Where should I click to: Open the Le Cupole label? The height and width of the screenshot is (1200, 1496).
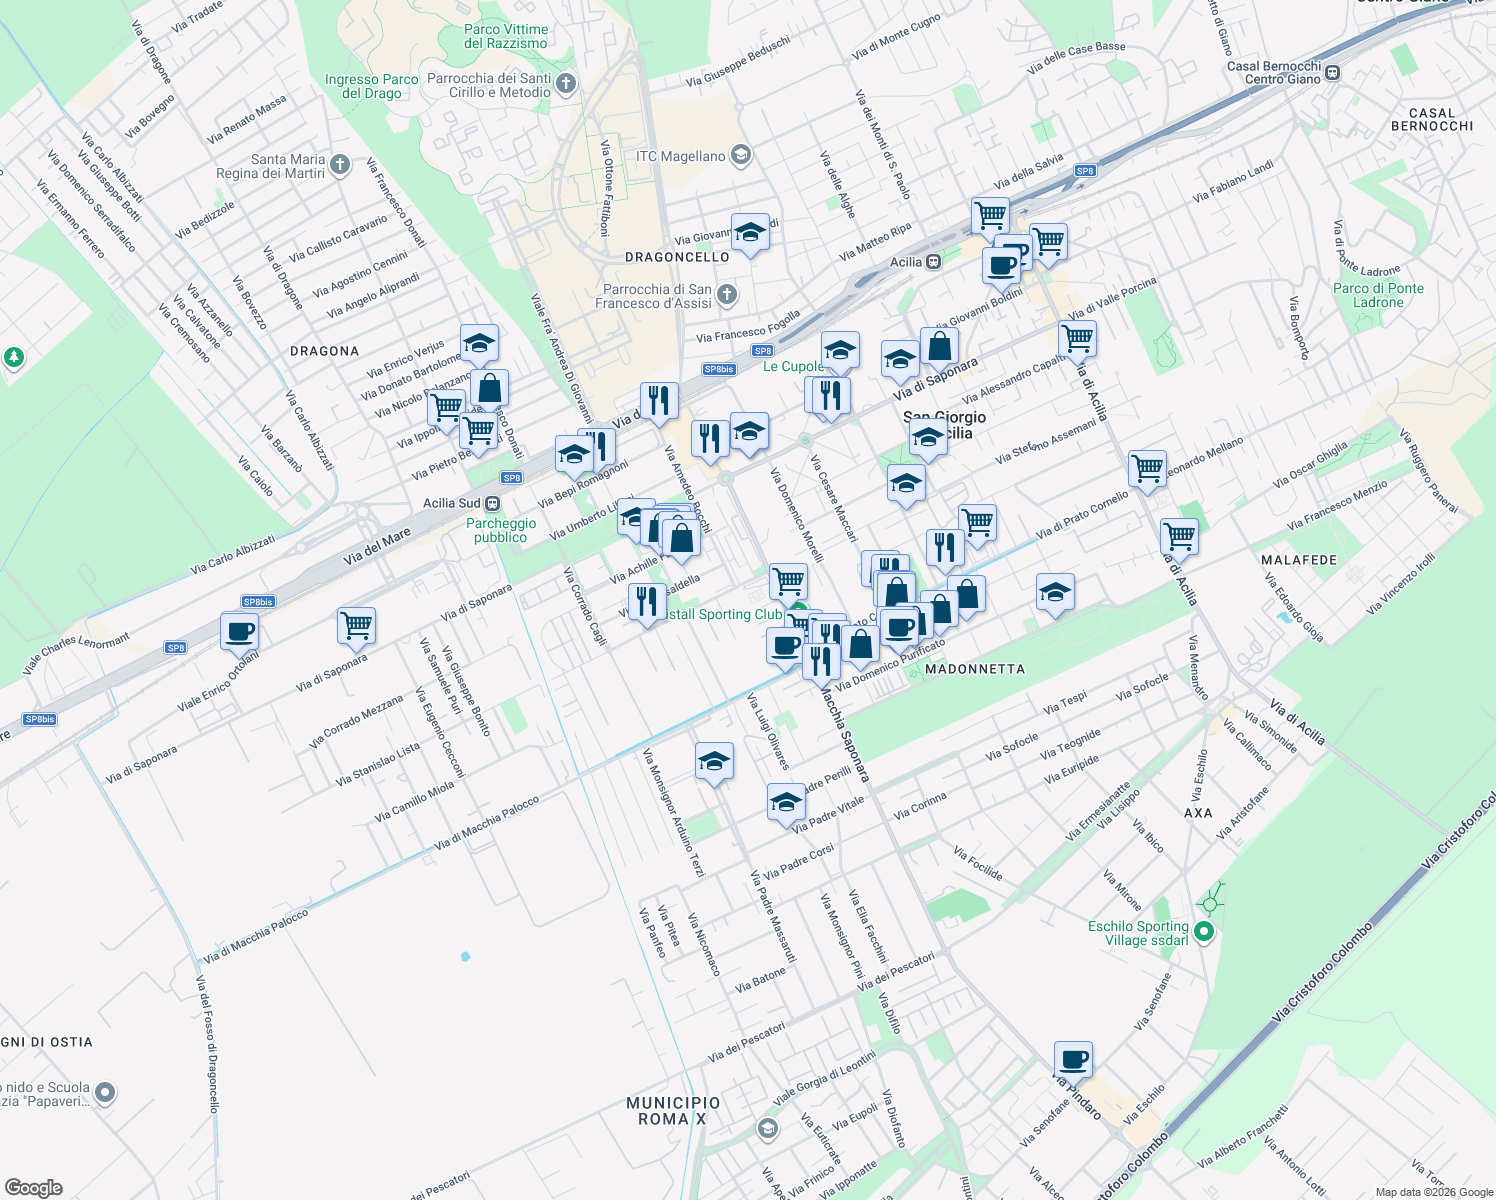795,366
